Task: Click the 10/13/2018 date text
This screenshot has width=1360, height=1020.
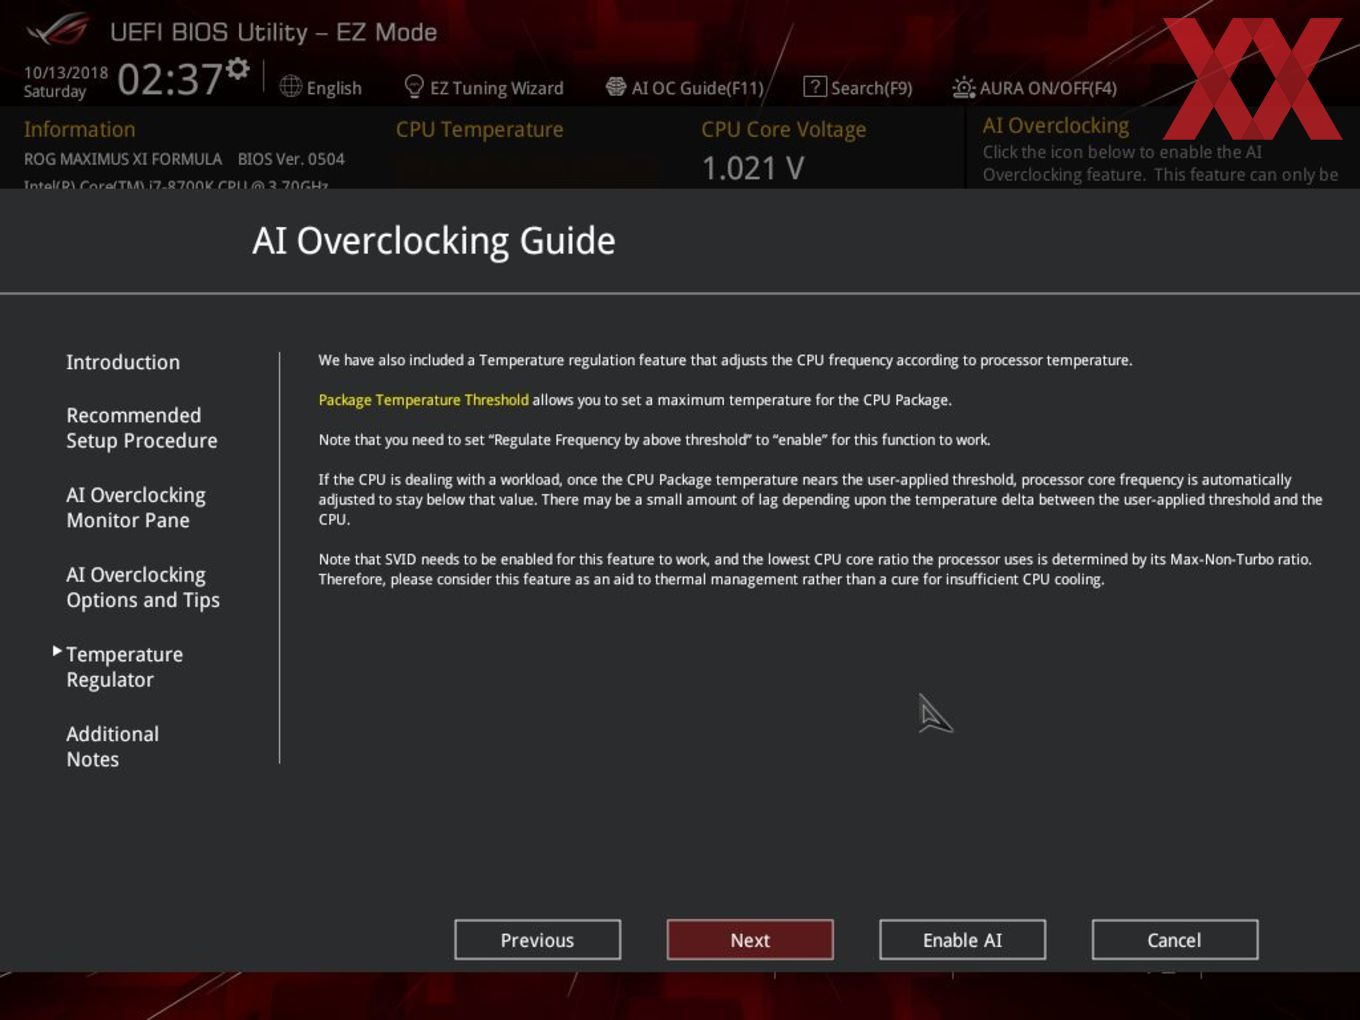Action: click(x=66, y=72)
